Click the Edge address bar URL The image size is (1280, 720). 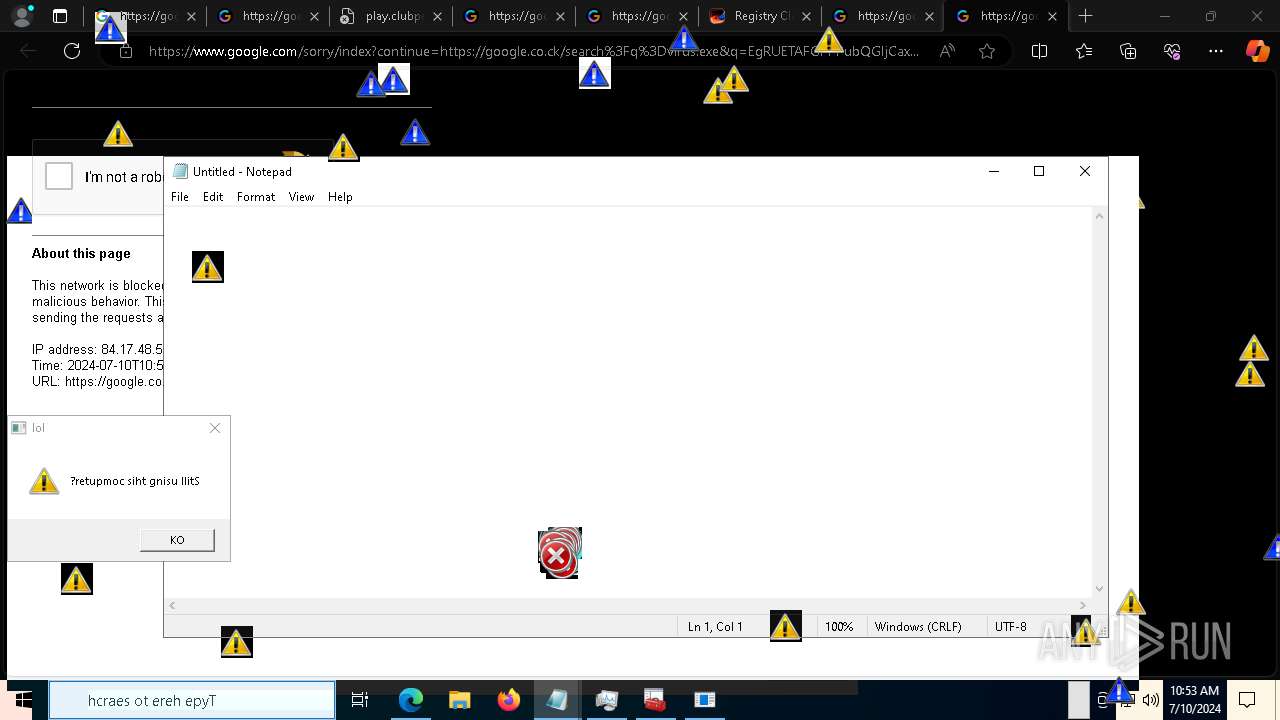533,51
